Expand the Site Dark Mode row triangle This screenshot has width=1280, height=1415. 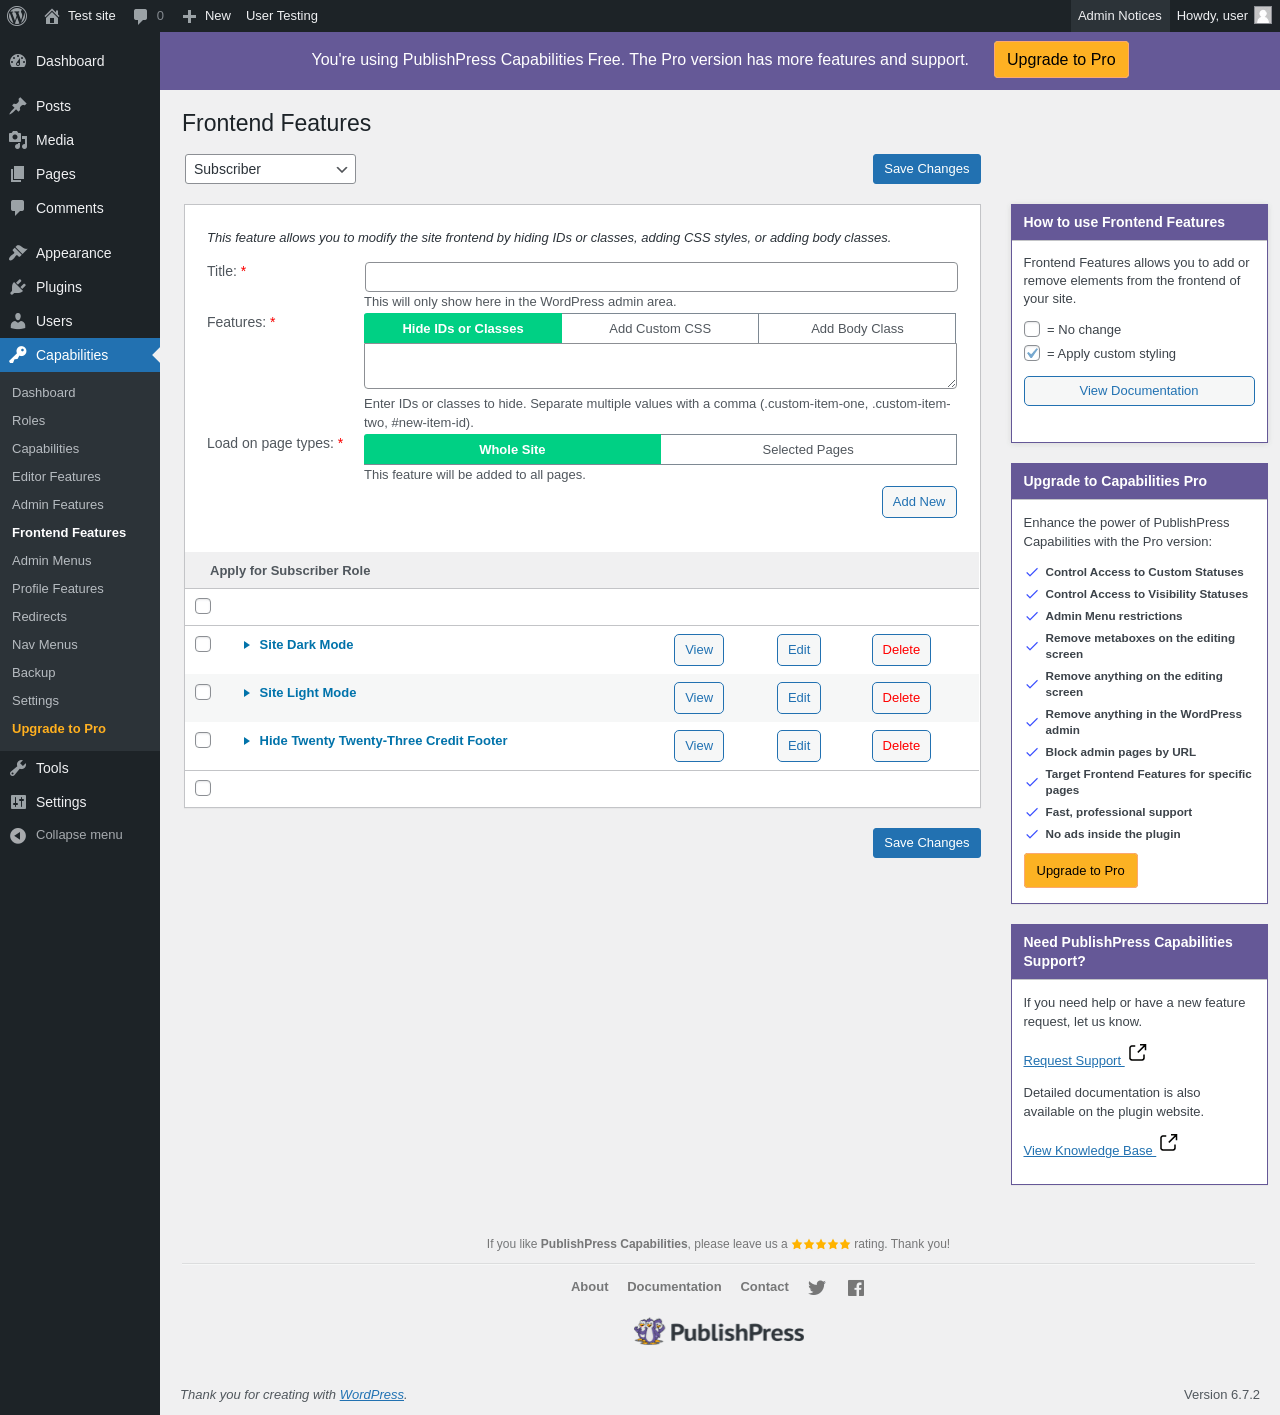[x=246, y=645]
